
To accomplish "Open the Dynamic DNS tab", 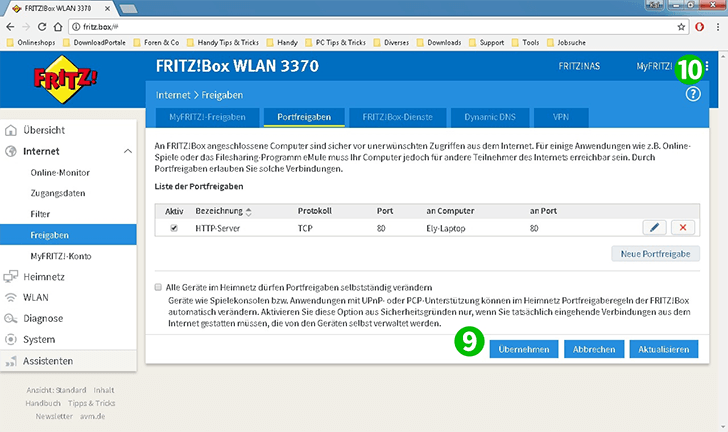I will (490, 117).
